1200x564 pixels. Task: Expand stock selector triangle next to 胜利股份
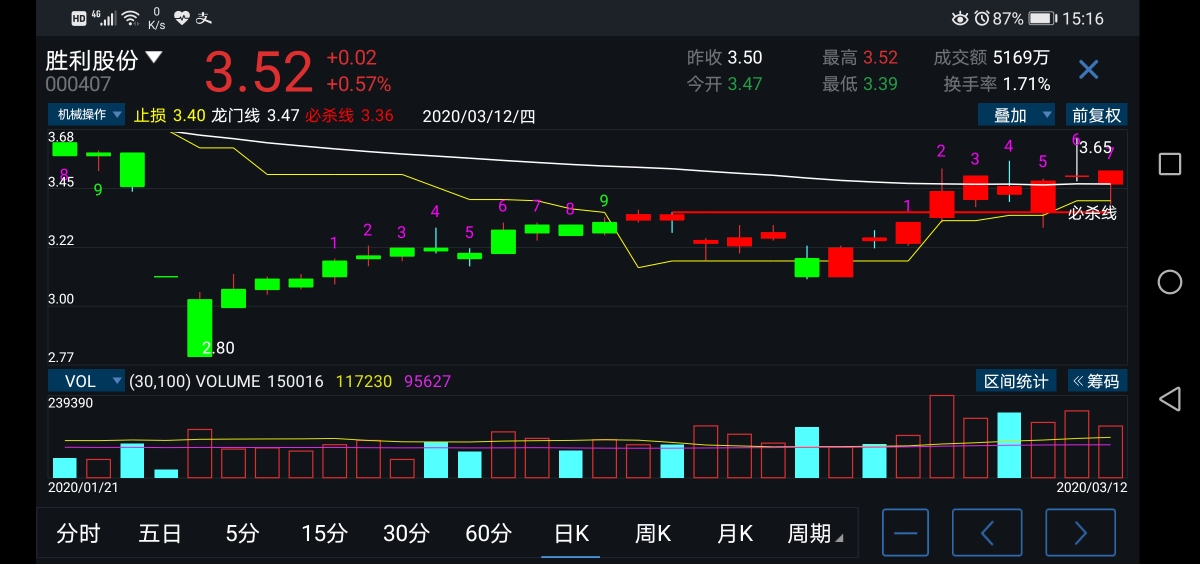[153, 58]
